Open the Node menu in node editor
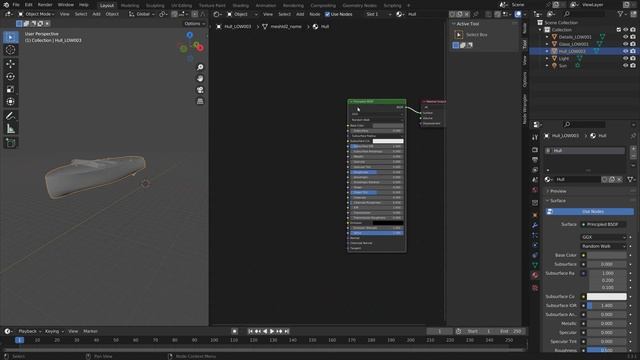Screen dimensions: 640x360 point(315,14)
